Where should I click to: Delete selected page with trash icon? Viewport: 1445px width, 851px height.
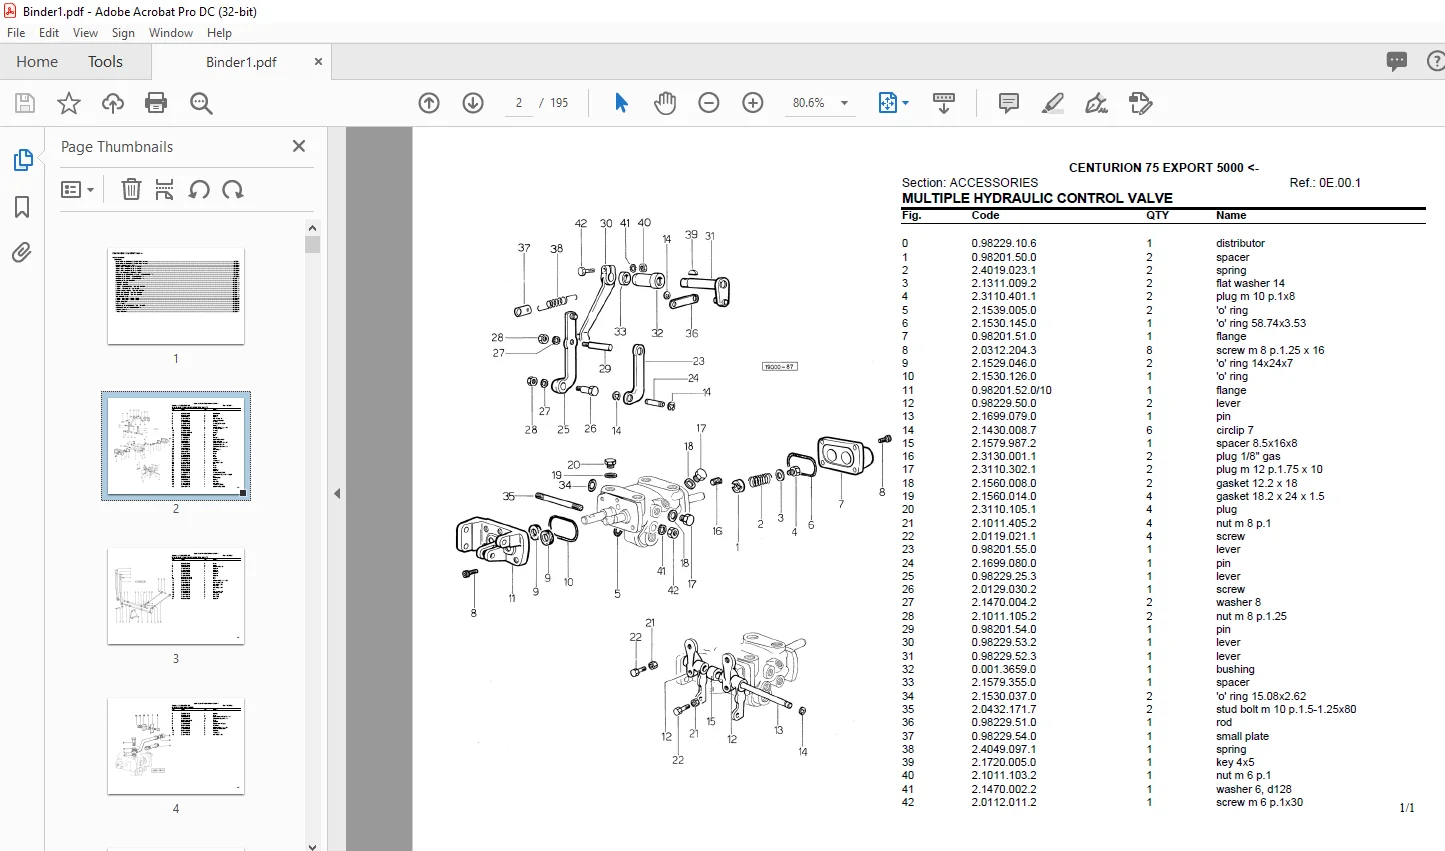pyautogui.click(x=131, y=189)
